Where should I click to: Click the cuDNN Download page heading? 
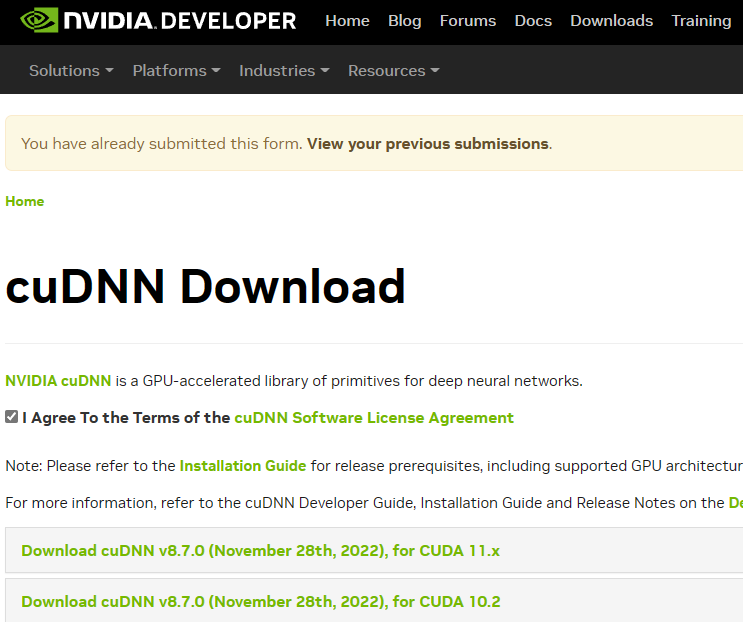tap(205, 287)
